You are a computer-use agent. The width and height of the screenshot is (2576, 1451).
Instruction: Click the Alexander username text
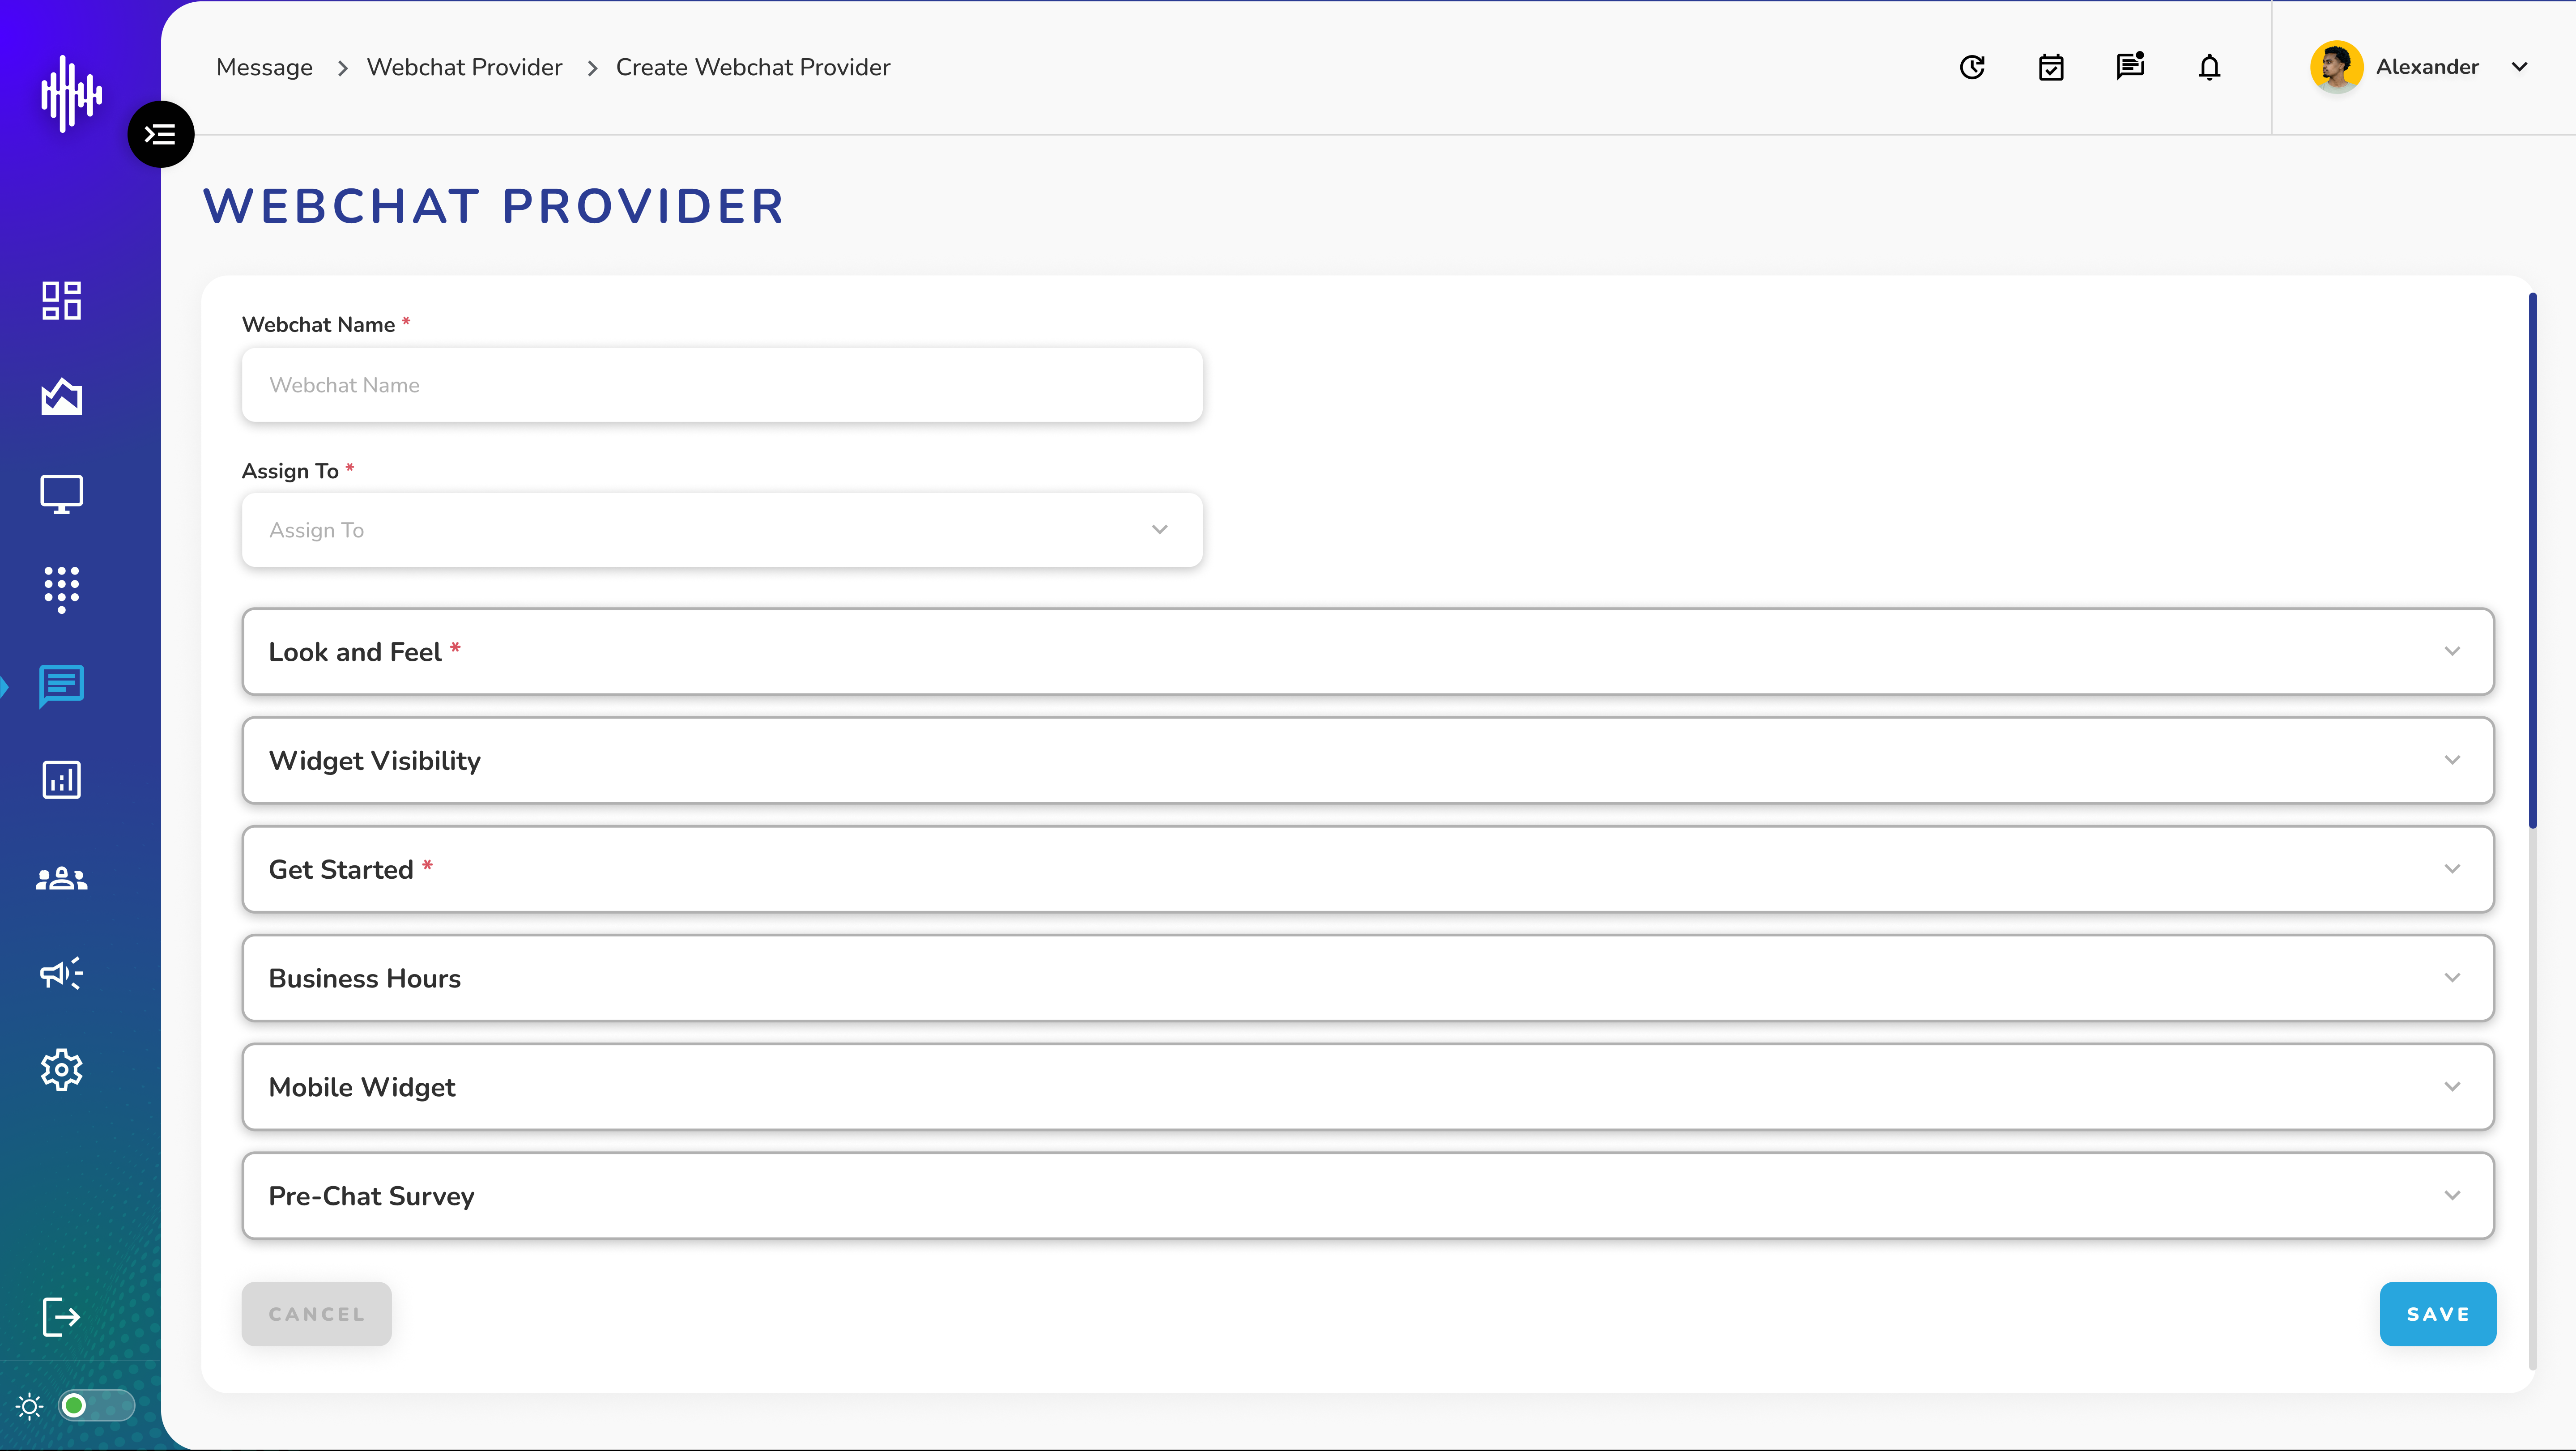[2427, 67]
